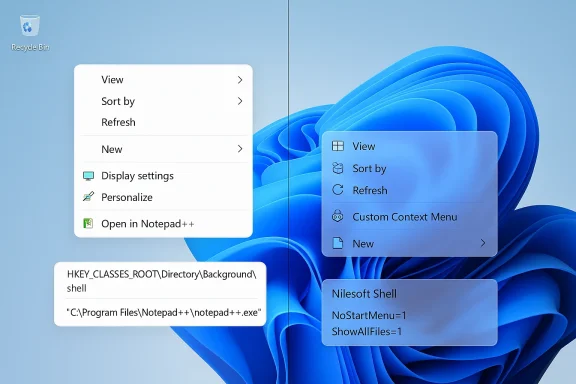Image resolution: width=576 pixels, height=384 pixels.
Task: Click the circular Refresh arrow icon
Action: click(x=338, y=190)
